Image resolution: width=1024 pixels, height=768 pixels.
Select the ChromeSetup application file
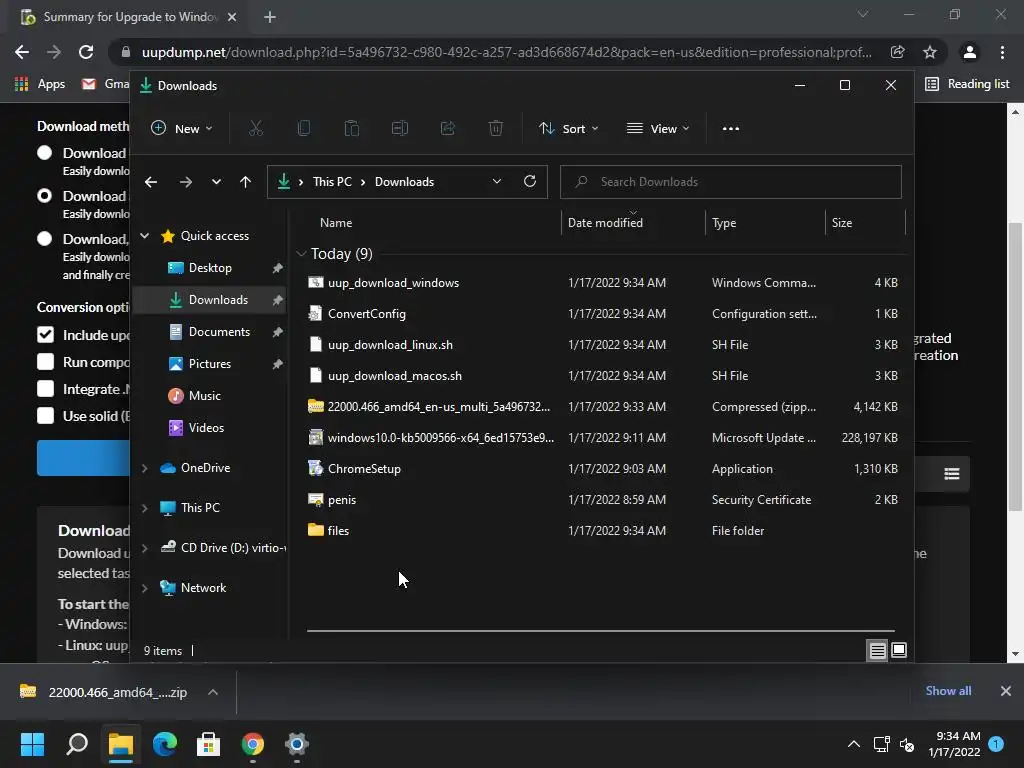(x=364, y=469)
